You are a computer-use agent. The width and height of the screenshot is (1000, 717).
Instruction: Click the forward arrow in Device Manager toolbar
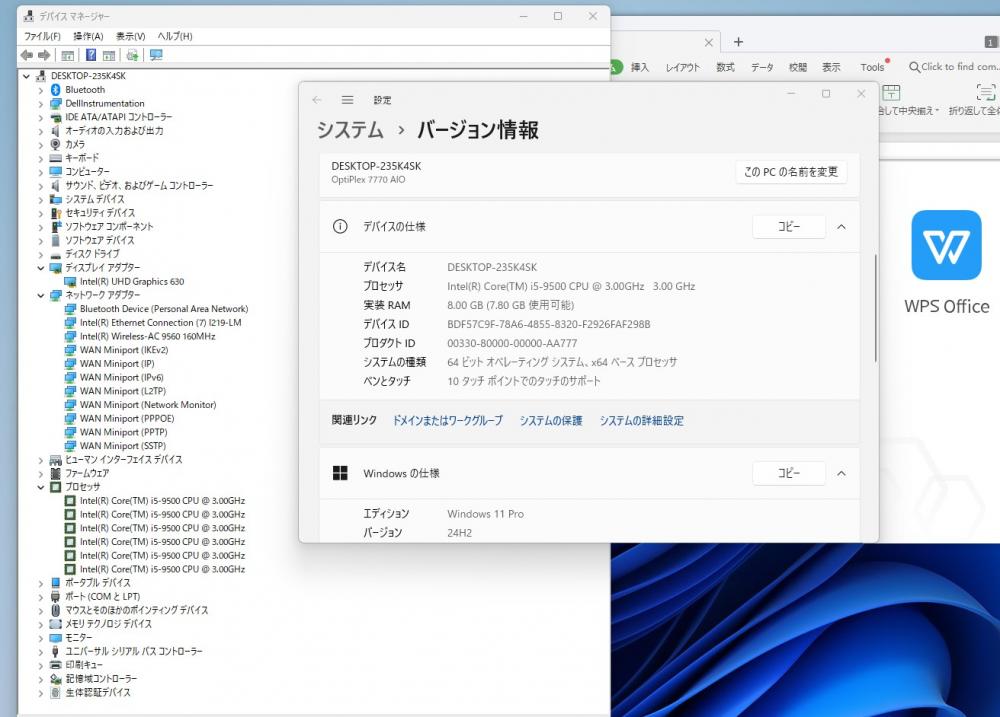click(x=44, y=55)
